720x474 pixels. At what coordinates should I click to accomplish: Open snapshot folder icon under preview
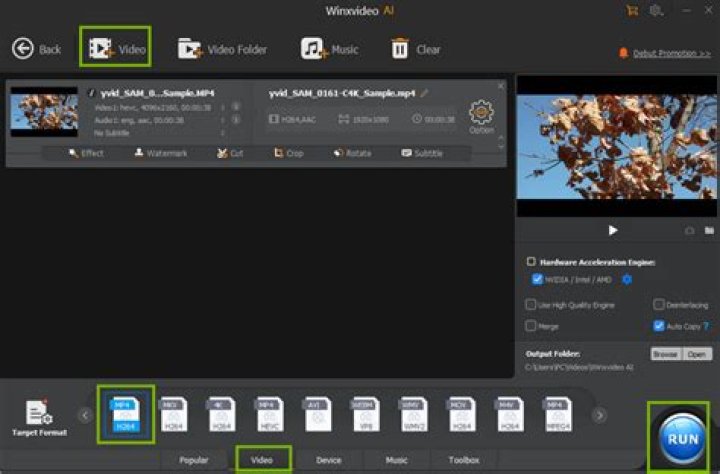[709, 231]
